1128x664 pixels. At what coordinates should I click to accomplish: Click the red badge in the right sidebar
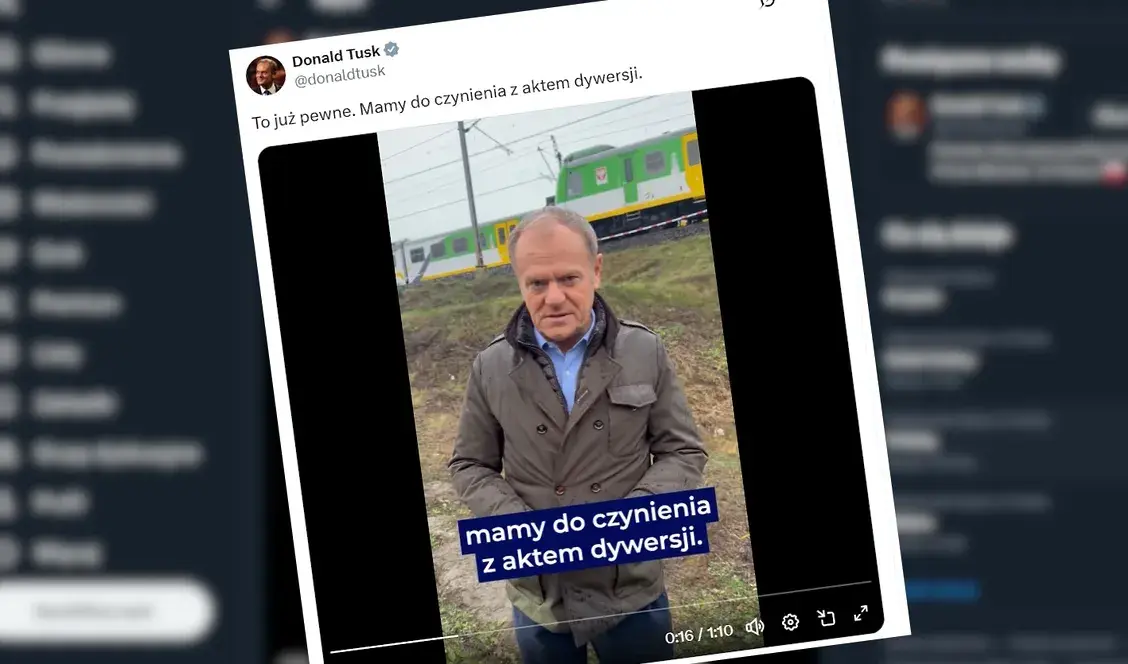pyautogui.click(x=1113, y=173)
